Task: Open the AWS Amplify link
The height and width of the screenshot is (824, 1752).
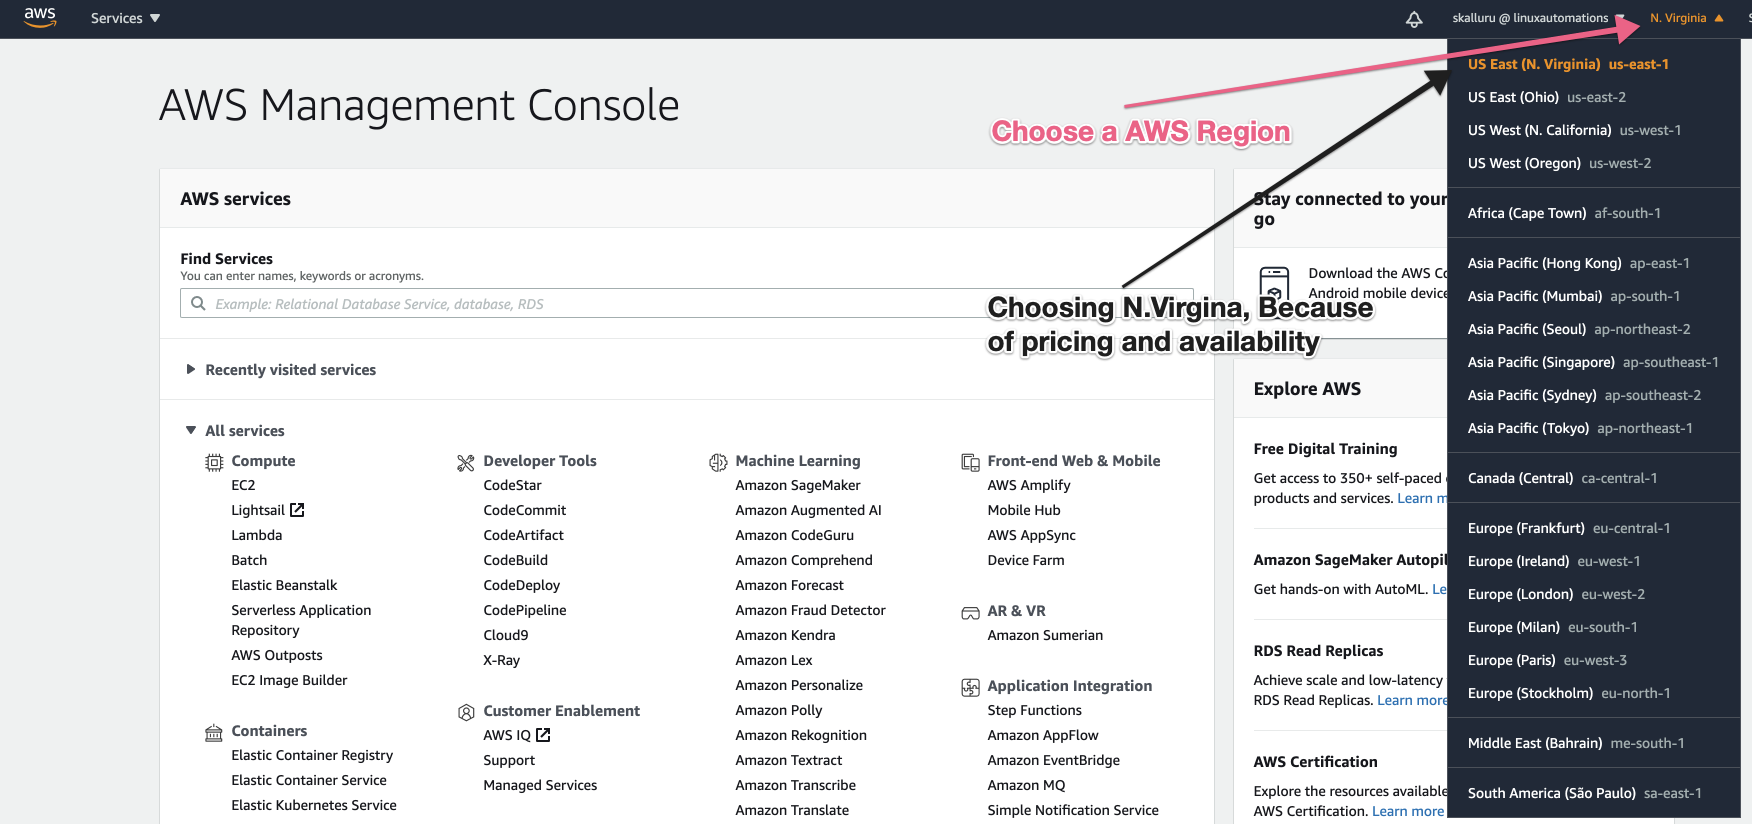Action: pyautogui.click(x=1029, y=485)
